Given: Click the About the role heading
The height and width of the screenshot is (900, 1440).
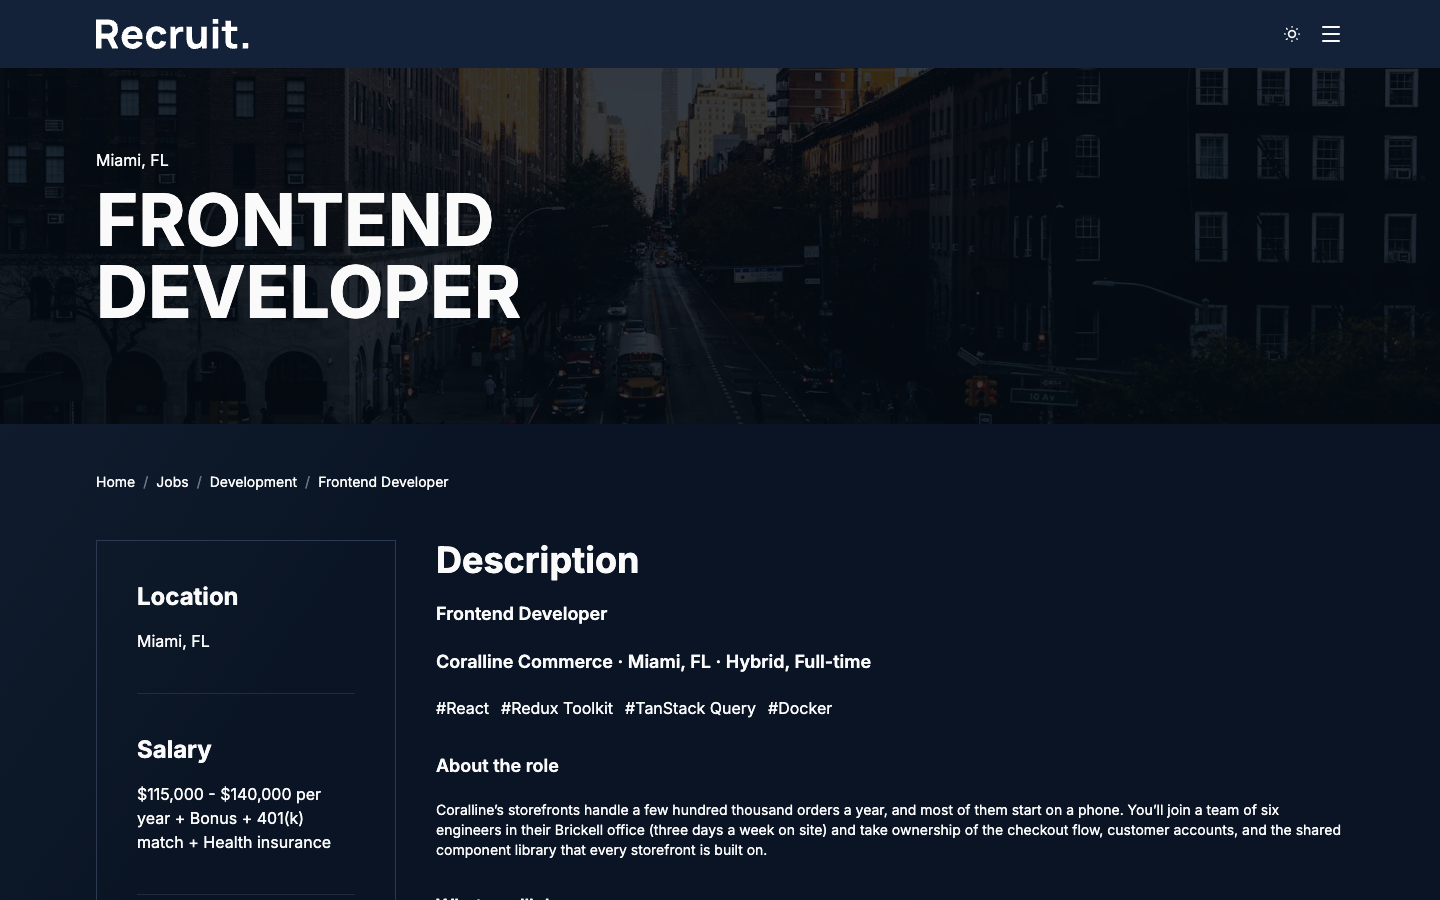Looking at the screenshot, I should coord(497,766).
